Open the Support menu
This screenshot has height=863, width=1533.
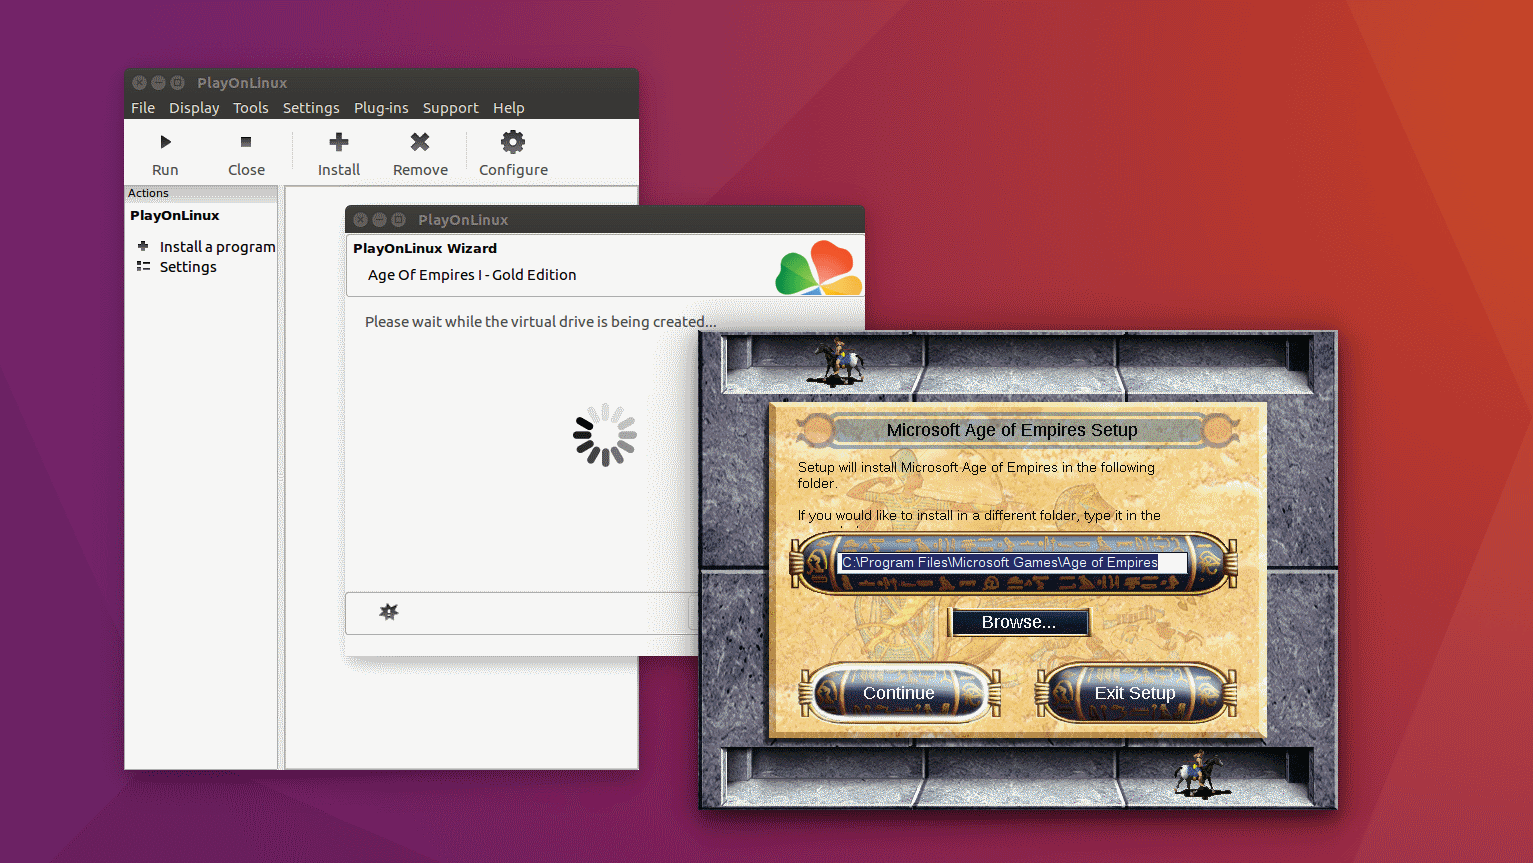450,107
